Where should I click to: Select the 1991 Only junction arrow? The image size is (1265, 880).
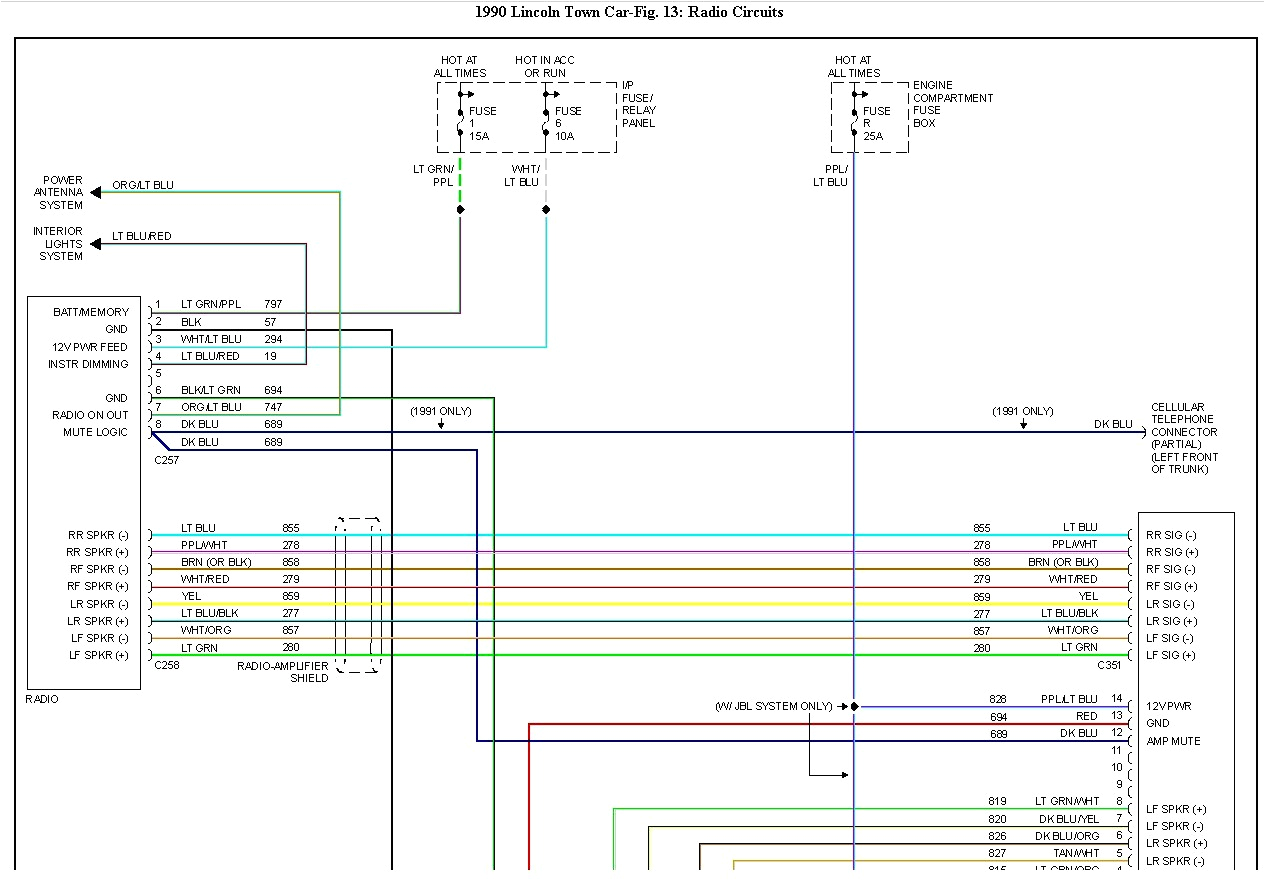(x=440, y=422)
